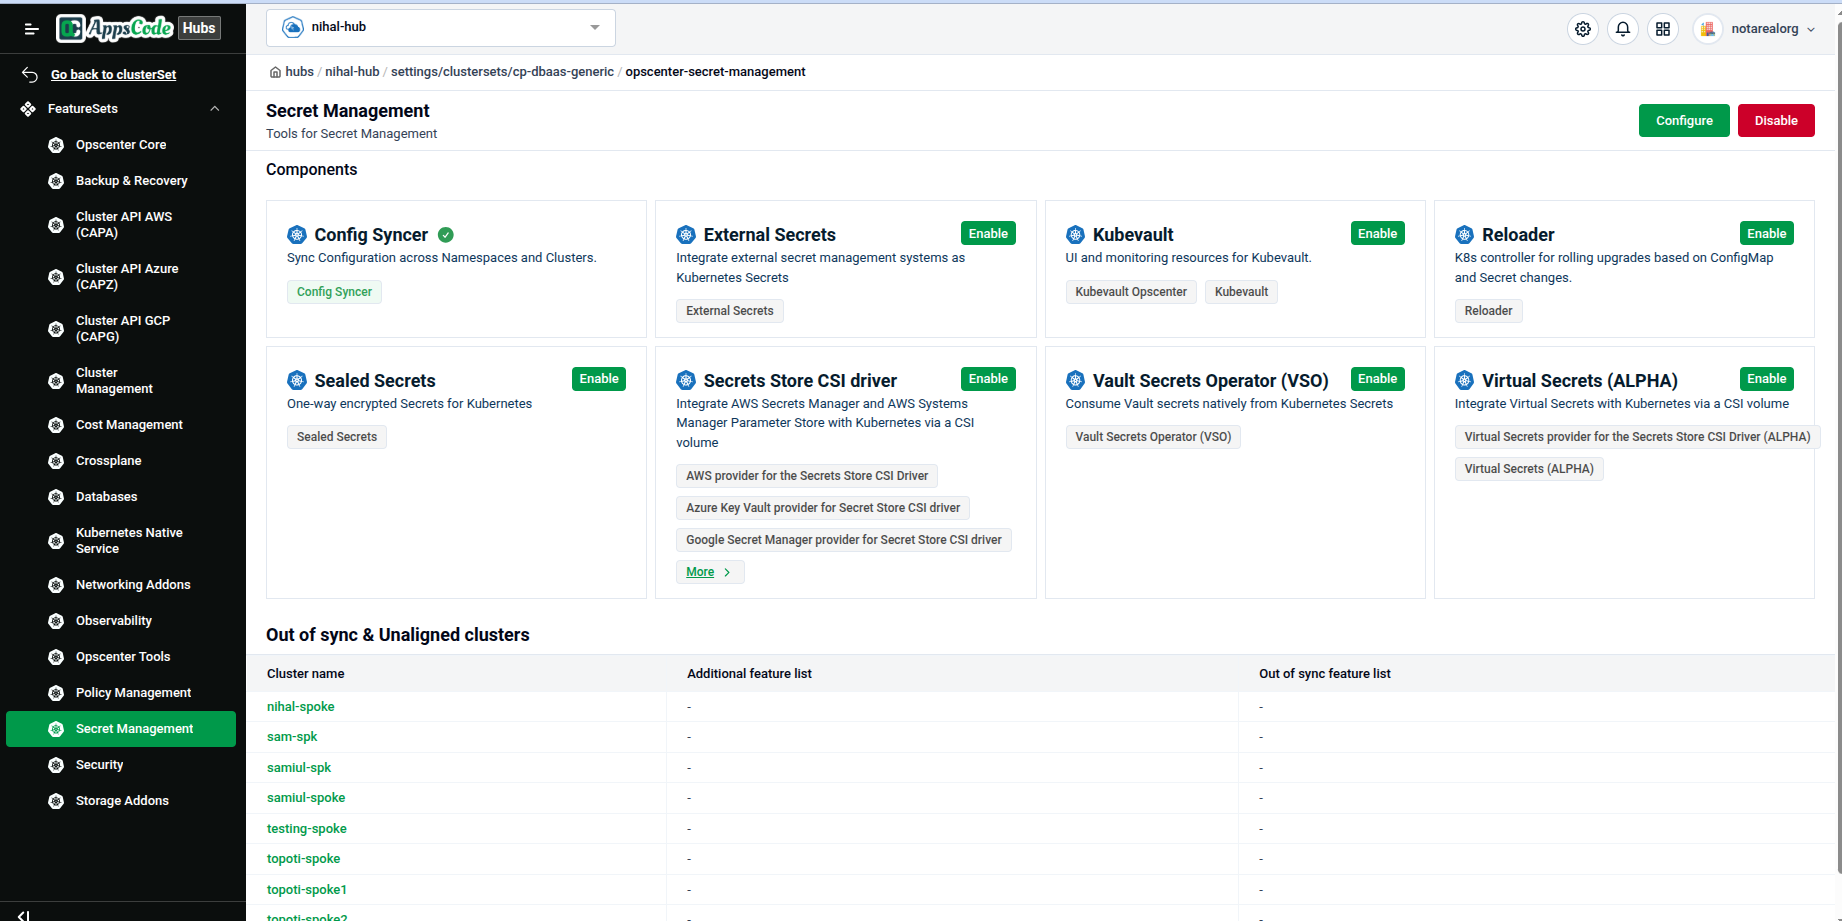This screenshot has width=1842, height=921.
Task: Click the Kubevault component icon
Action: point(1075,235)
